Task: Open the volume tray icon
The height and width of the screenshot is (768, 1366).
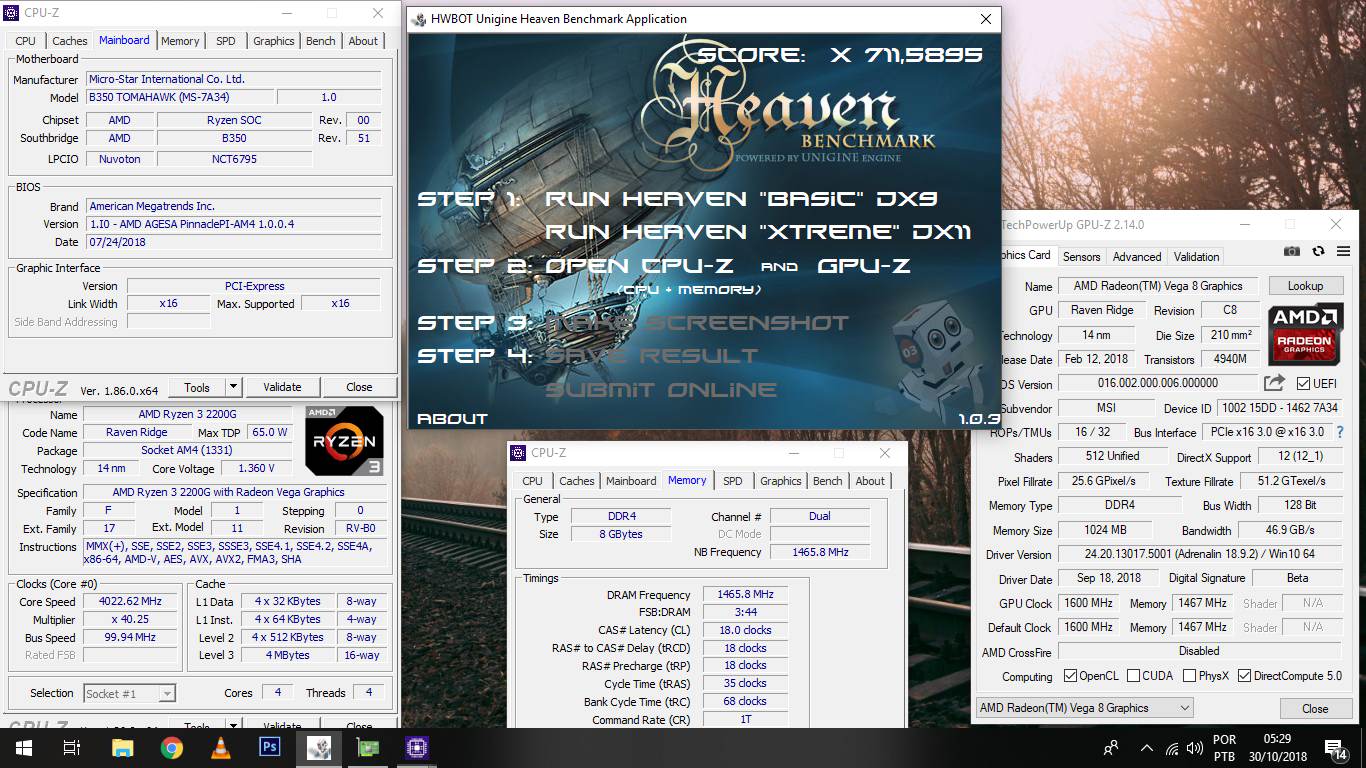Action: (1196, 748)
